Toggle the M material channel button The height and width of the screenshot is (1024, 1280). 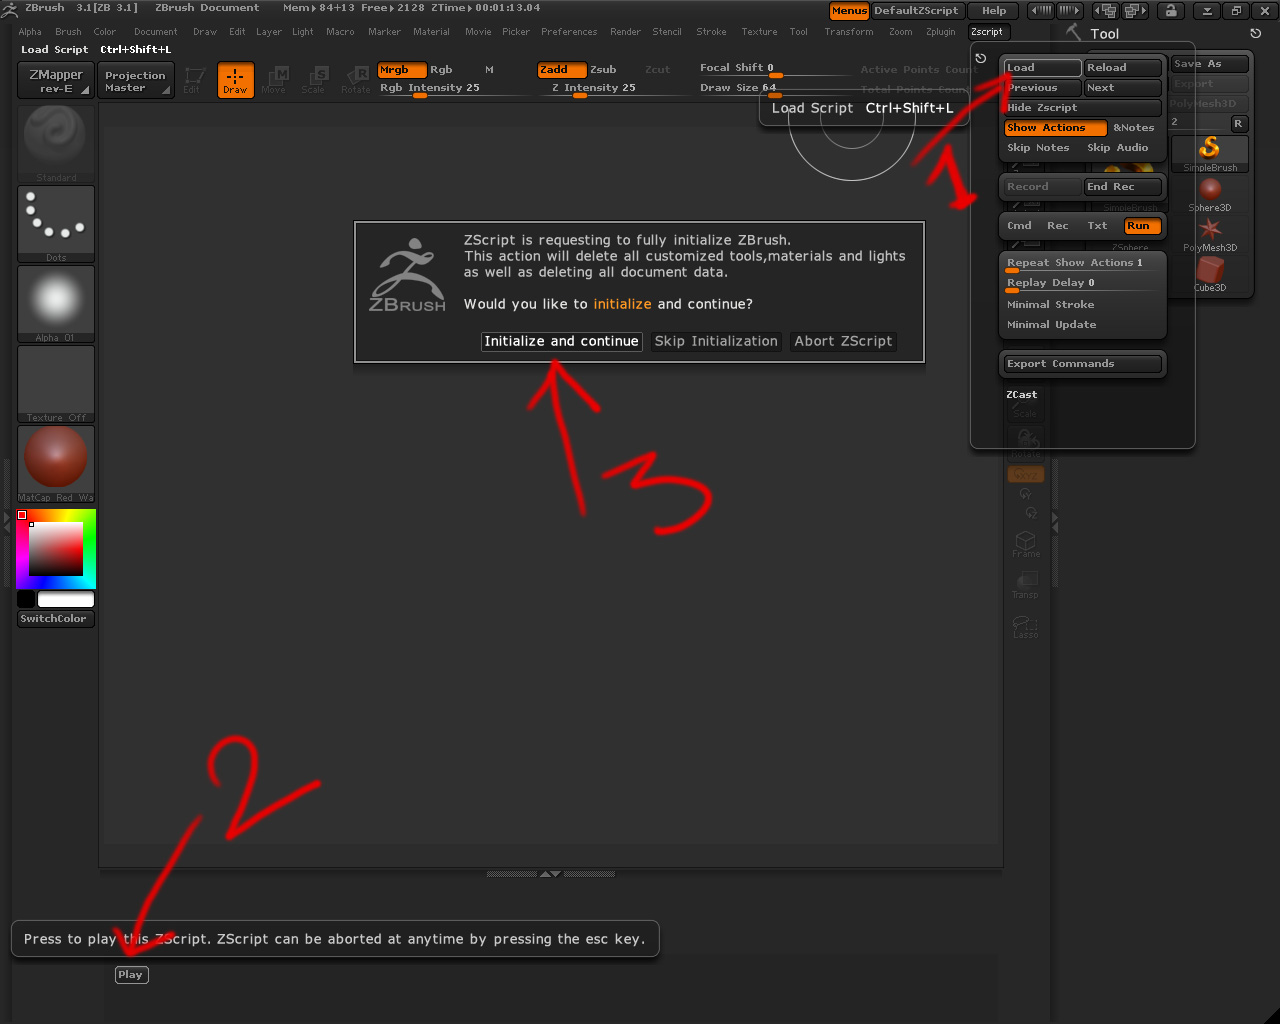pos(489,70)
